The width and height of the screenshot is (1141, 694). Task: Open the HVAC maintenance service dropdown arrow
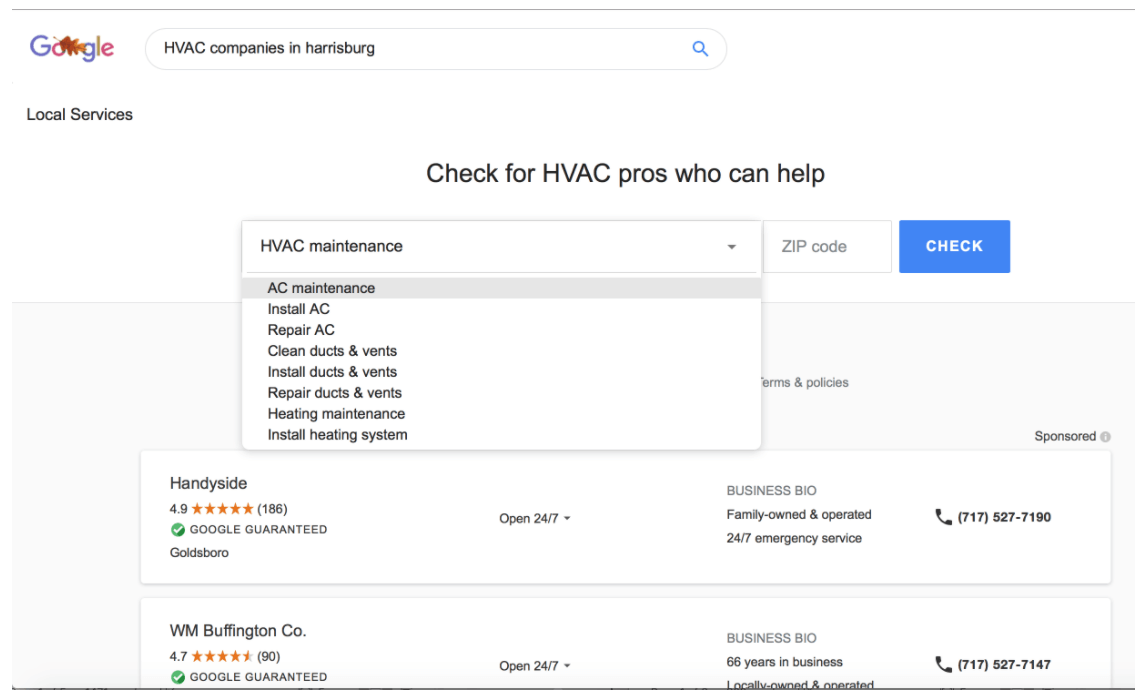click(x=731, y=247)
